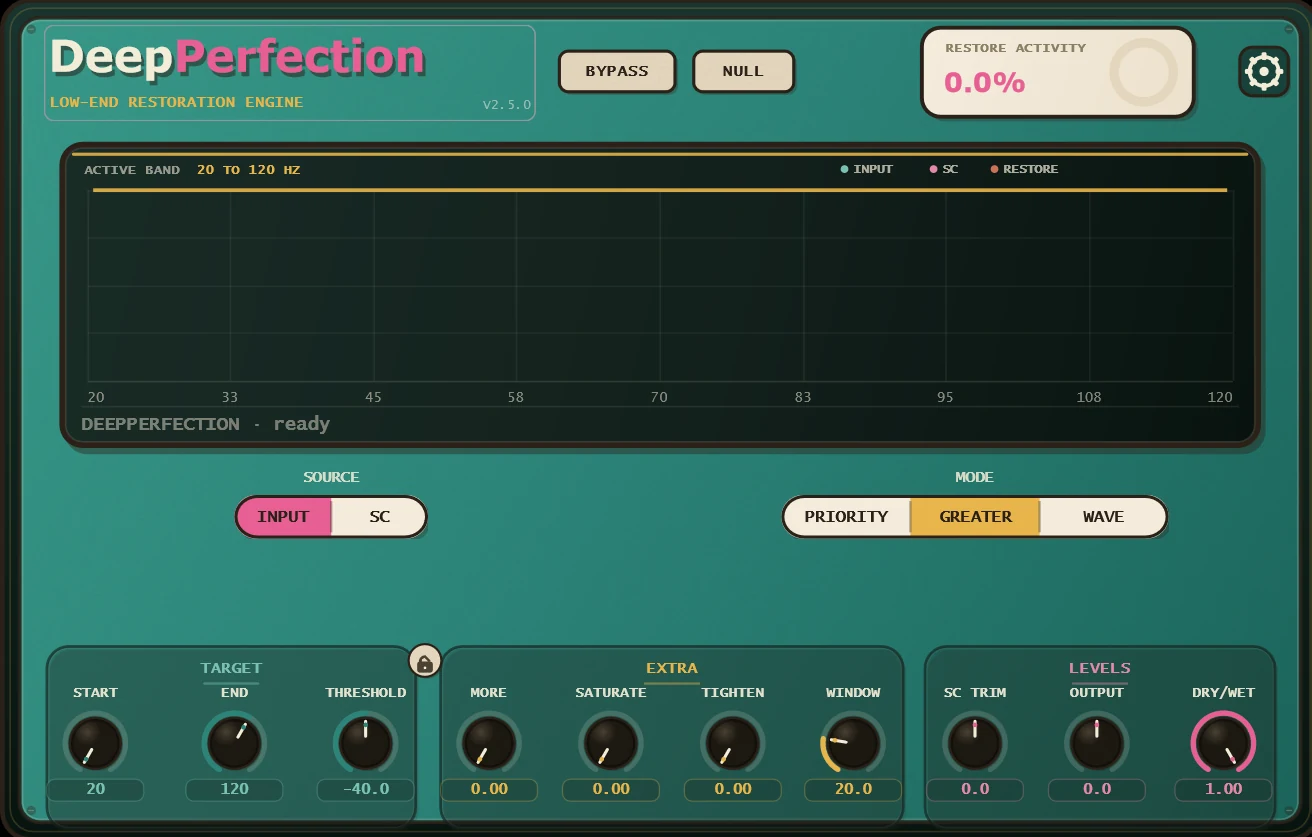This screenshot has height=837, width=1312.
Task: Click the END knob
Action: pos(235,743)
